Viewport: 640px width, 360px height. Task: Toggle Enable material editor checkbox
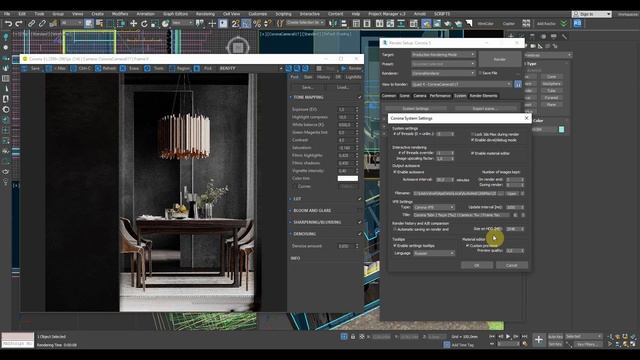[472, 153]
